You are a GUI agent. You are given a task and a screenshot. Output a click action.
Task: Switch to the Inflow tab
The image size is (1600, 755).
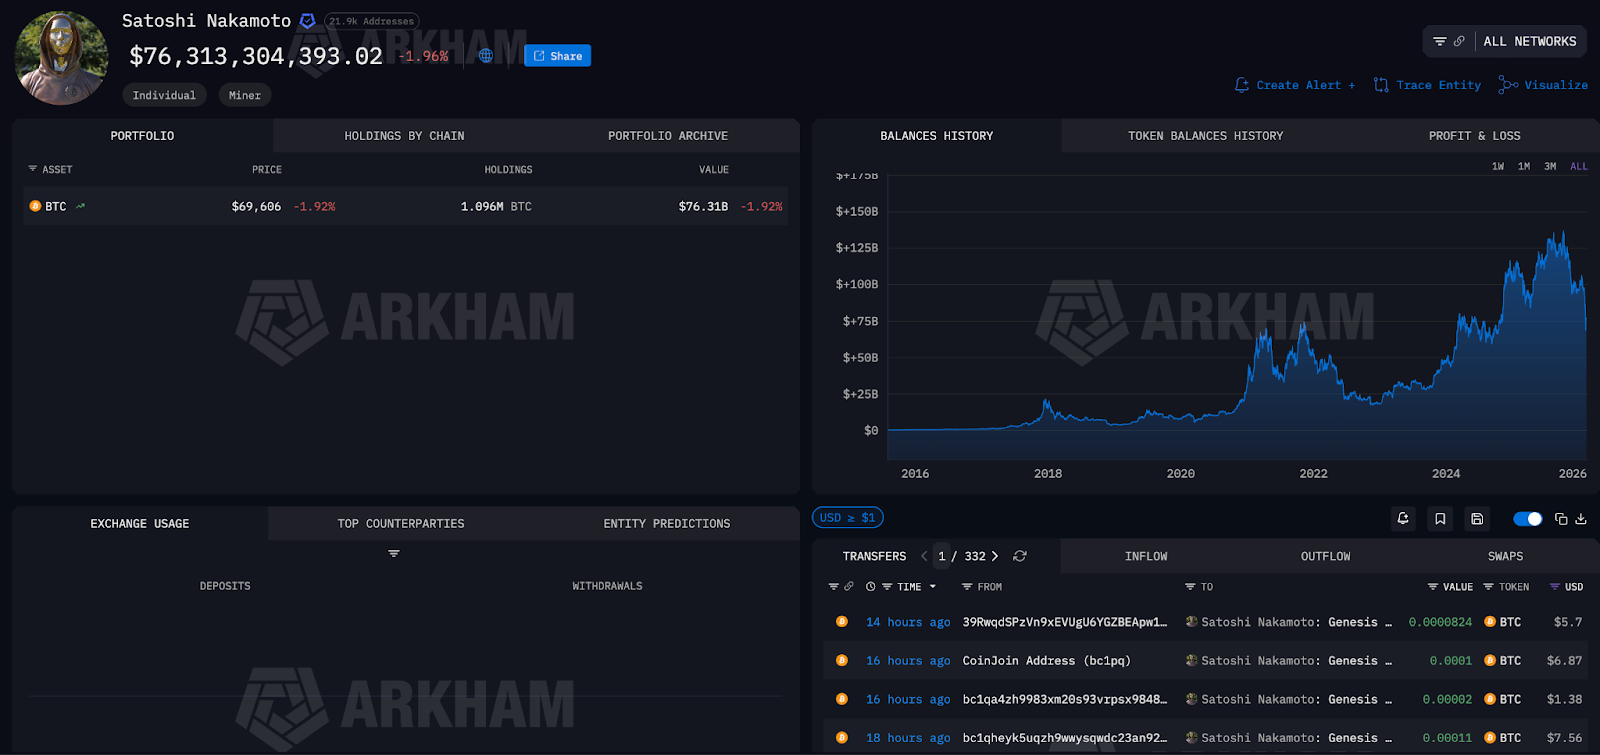click(1146, 557)
